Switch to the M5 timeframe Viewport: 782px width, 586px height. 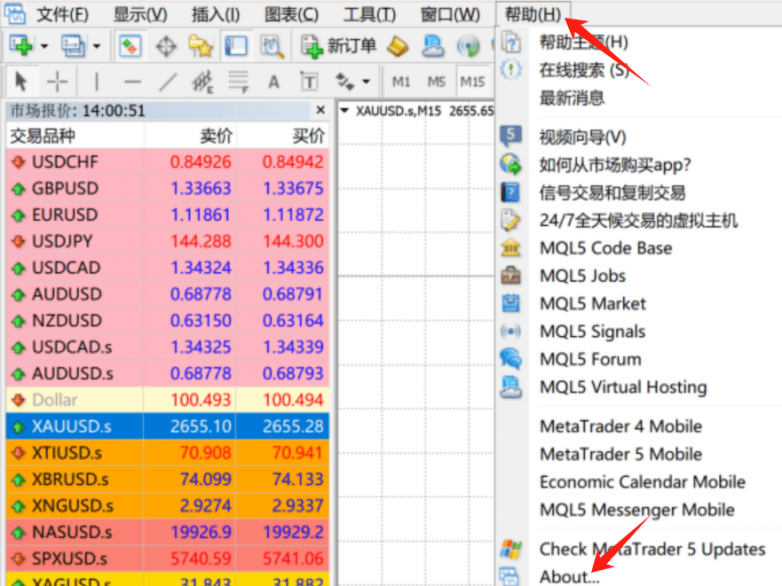coord(436,81)
